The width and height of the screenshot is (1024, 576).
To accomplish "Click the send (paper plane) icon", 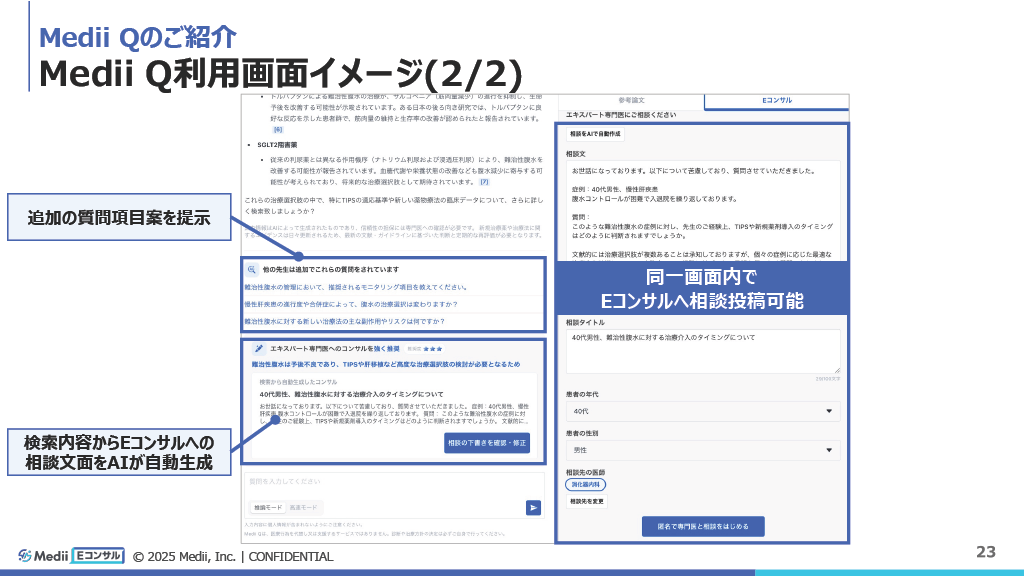I will coord(534,508).
